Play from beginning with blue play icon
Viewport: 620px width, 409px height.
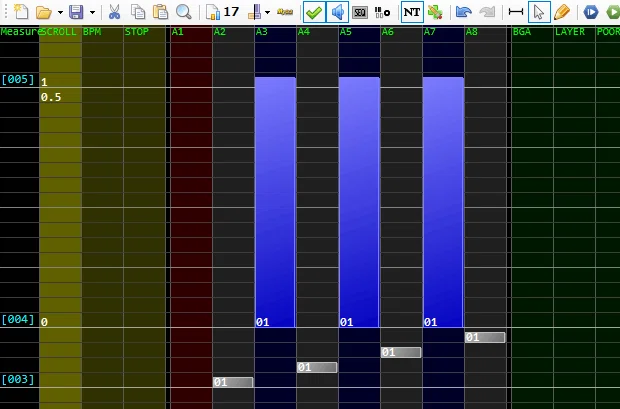click(591, 12)
